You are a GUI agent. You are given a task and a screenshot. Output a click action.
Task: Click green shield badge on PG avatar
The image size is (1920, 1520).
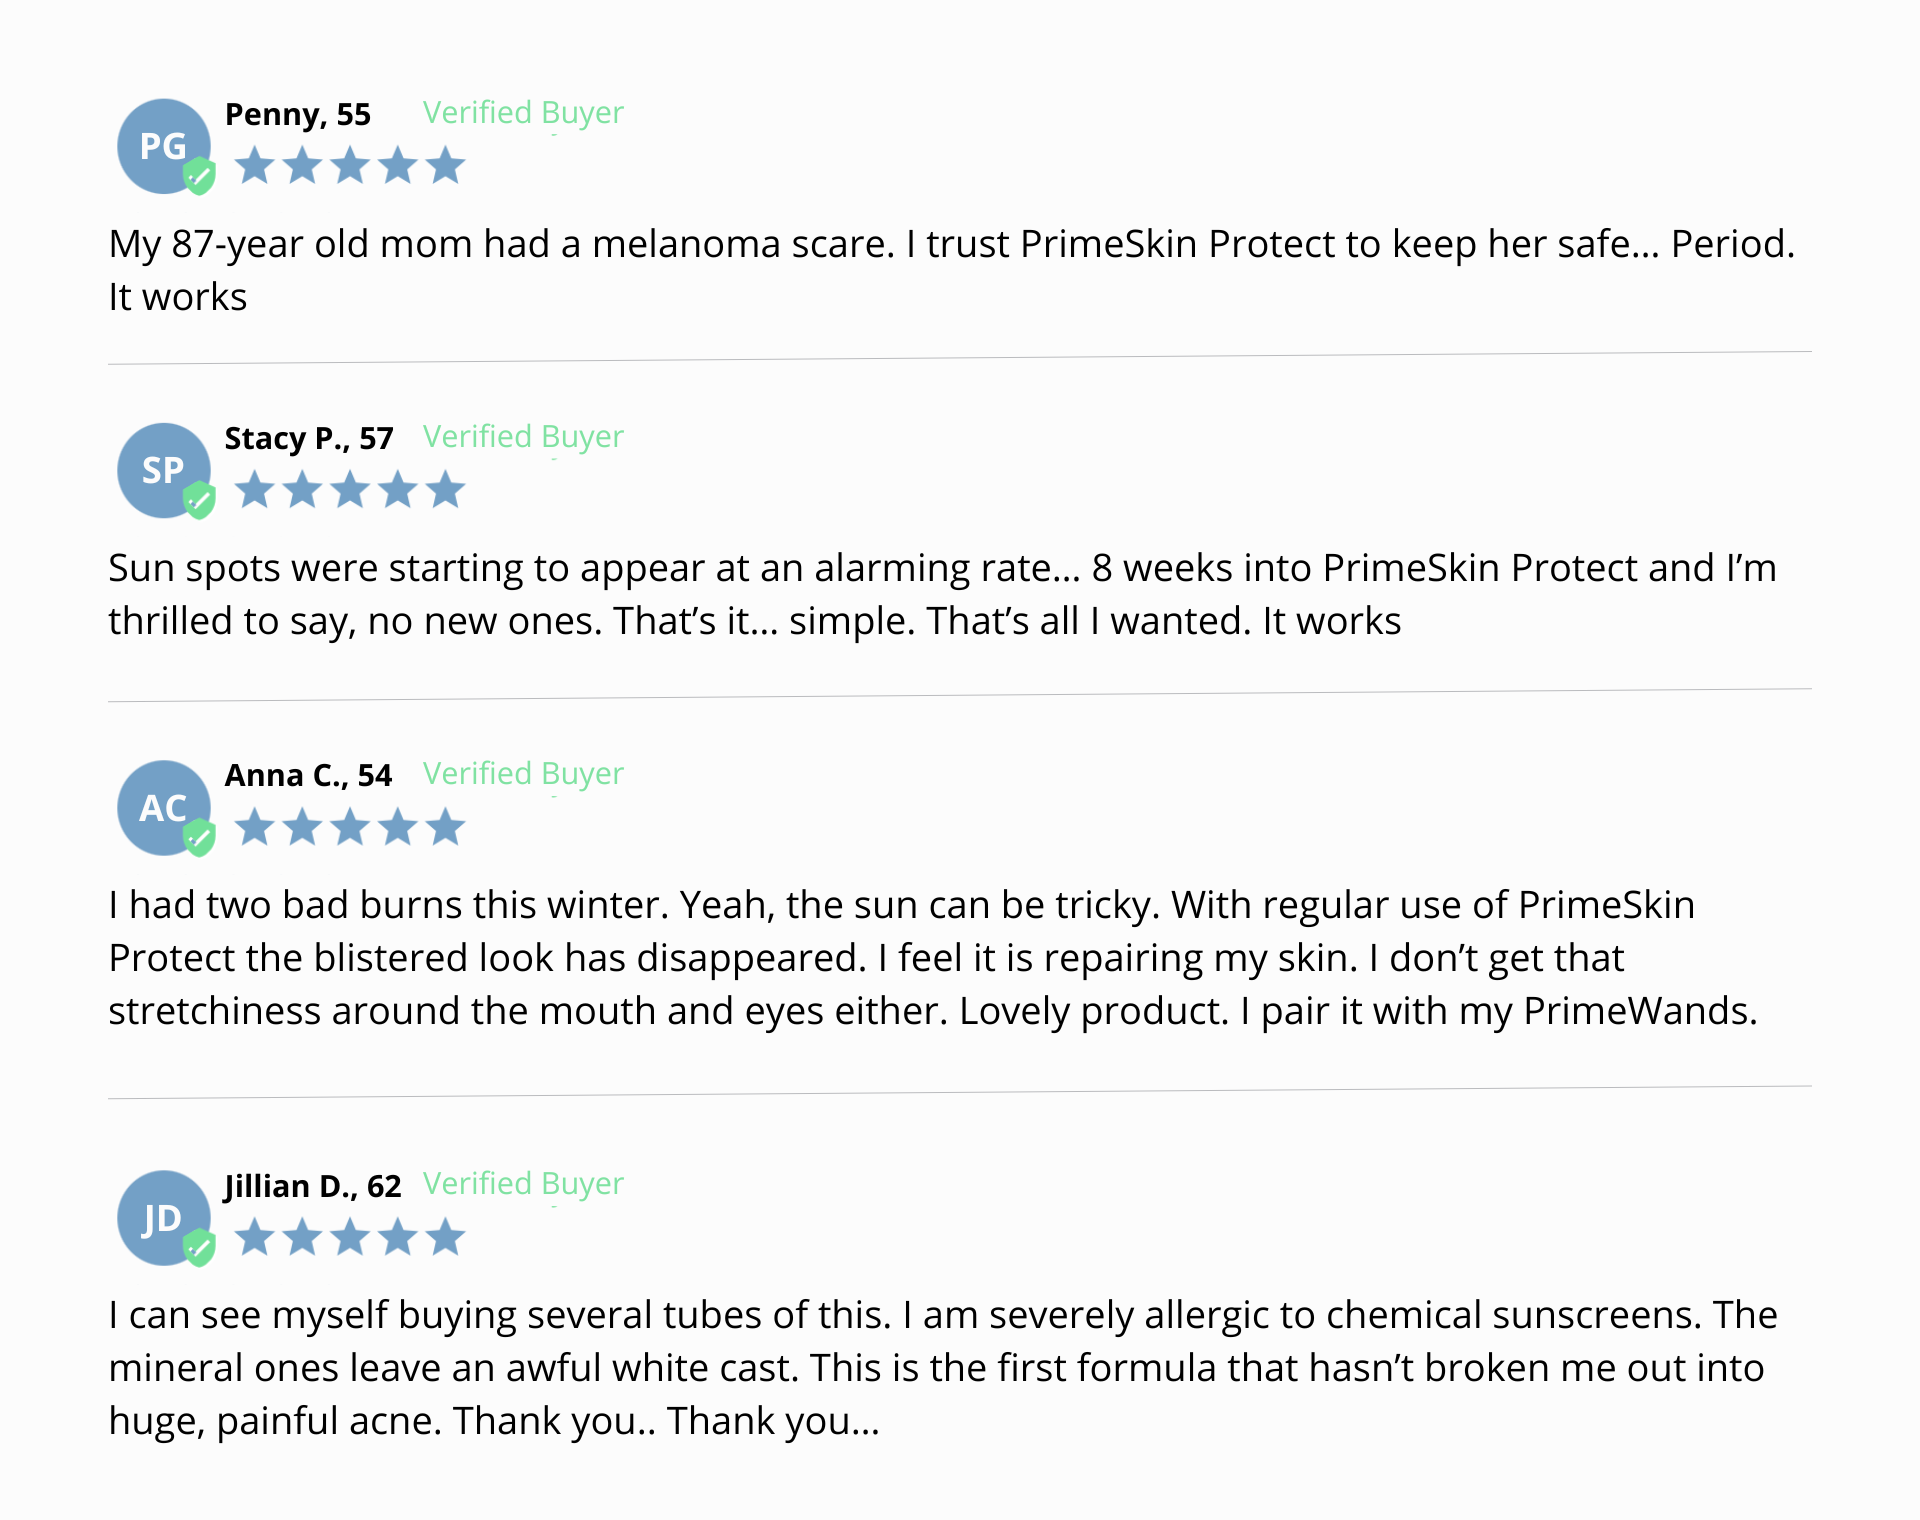pos(200,176)
